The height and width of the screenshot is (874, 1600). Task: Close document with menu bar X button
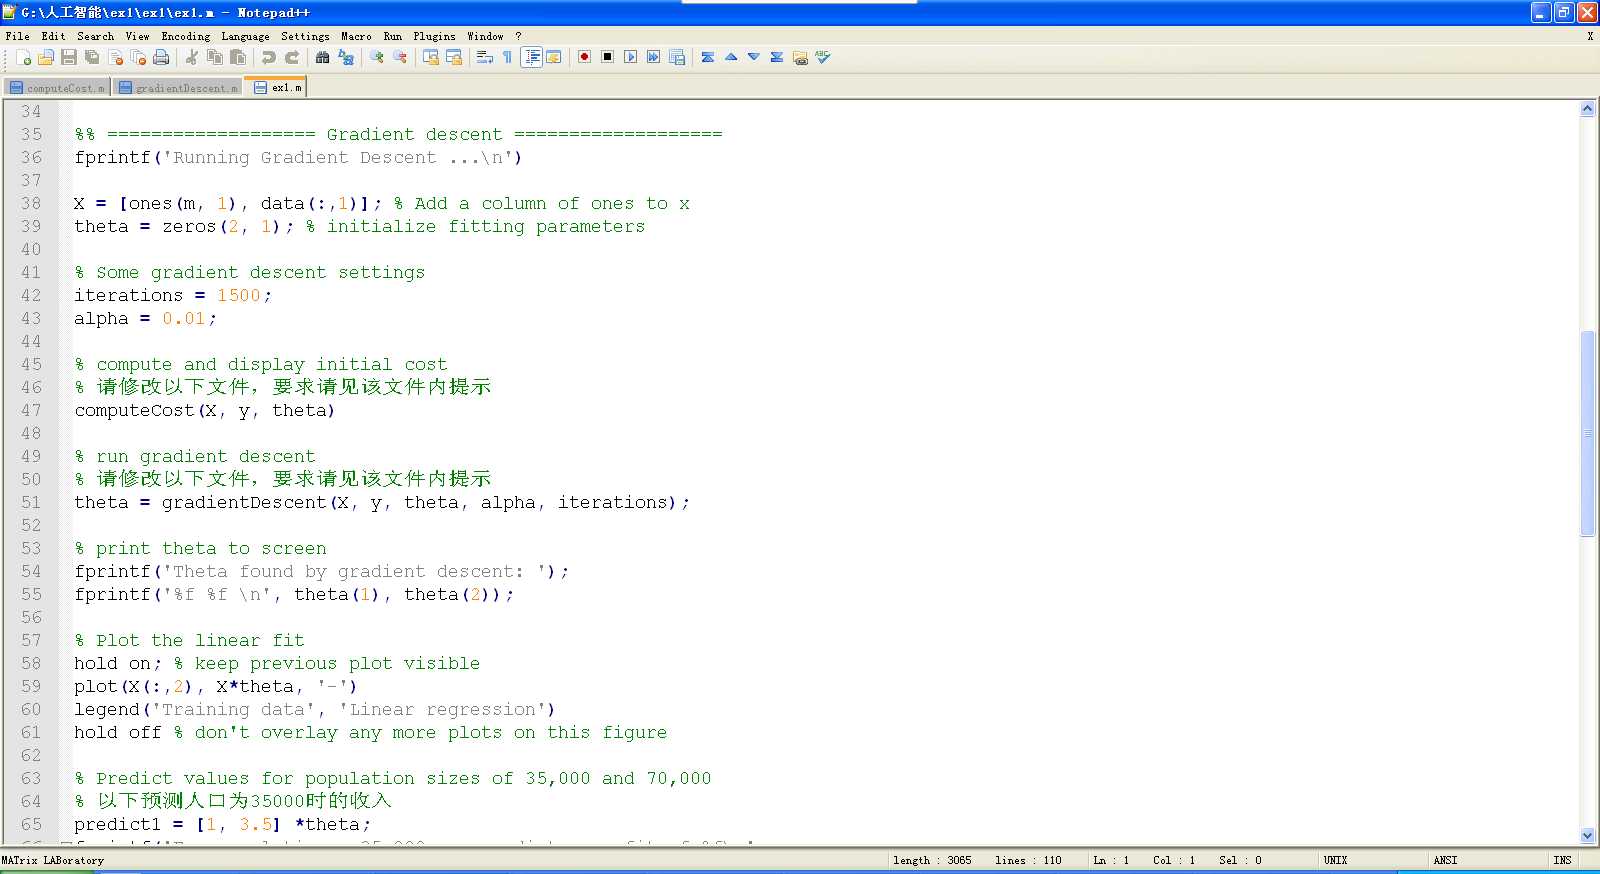pyautogui.click(x=1590, y=36)
